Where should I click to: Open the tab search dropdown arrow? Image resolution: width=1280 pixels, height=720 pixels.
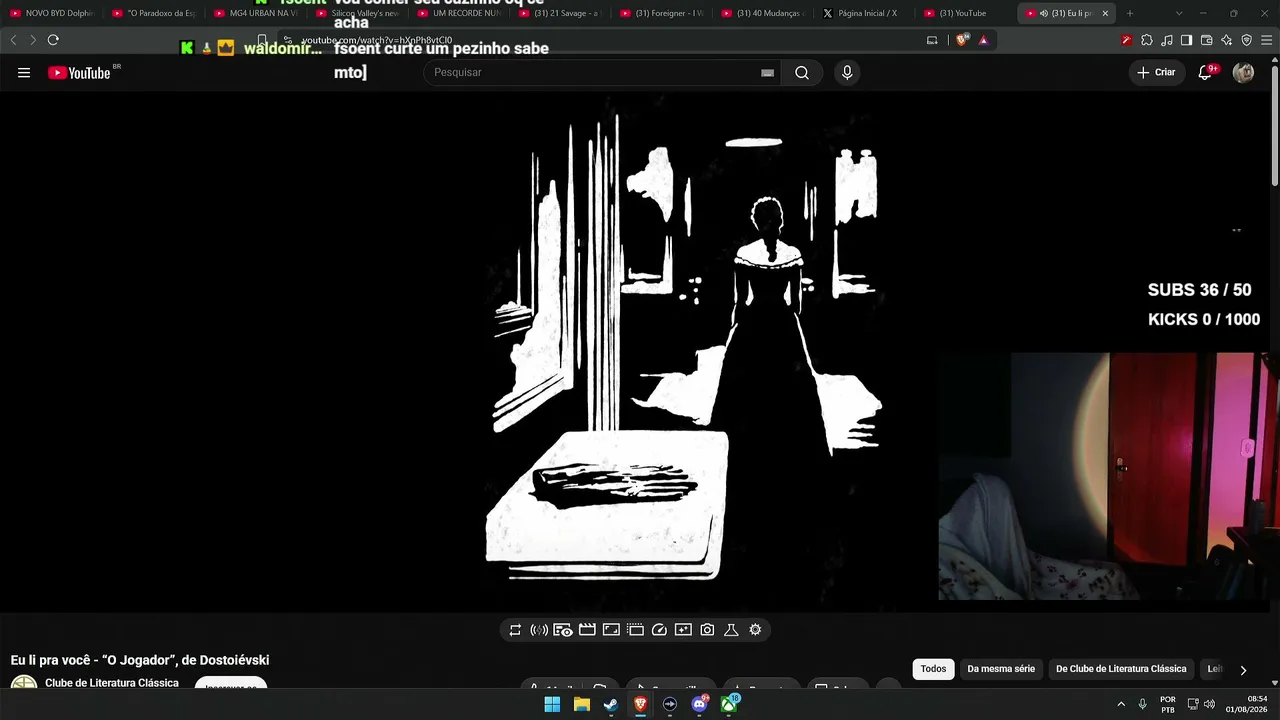1179,13
